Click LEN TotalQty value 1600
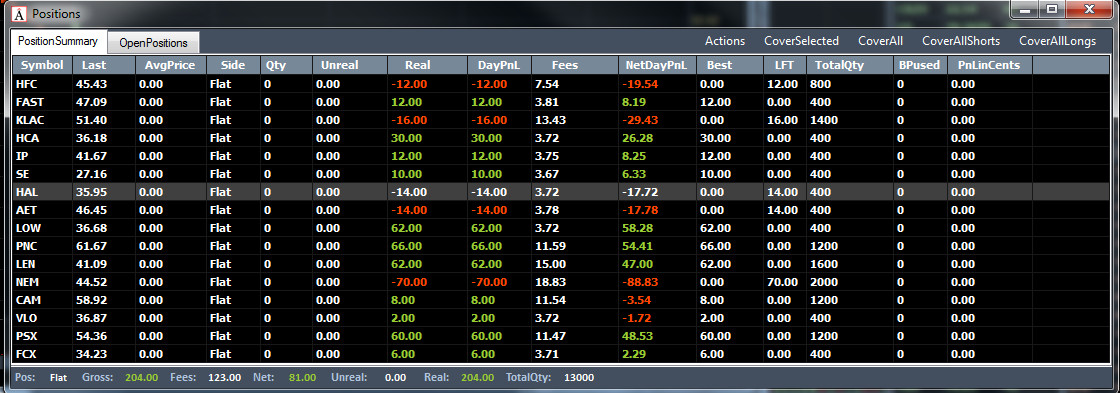 824,264
